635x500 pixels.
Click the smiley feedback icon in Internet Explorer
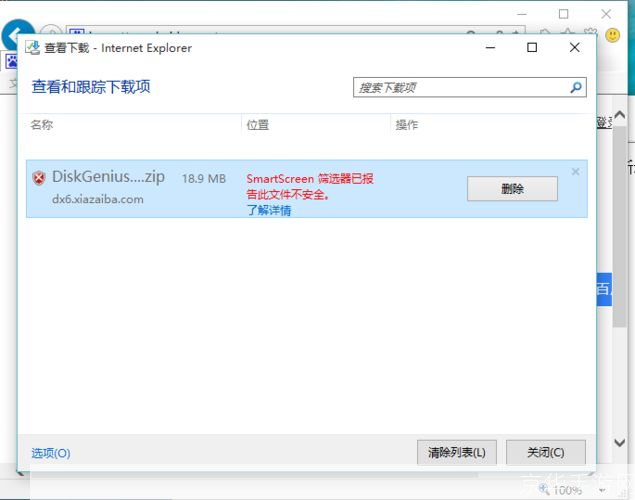pos(612,35)
